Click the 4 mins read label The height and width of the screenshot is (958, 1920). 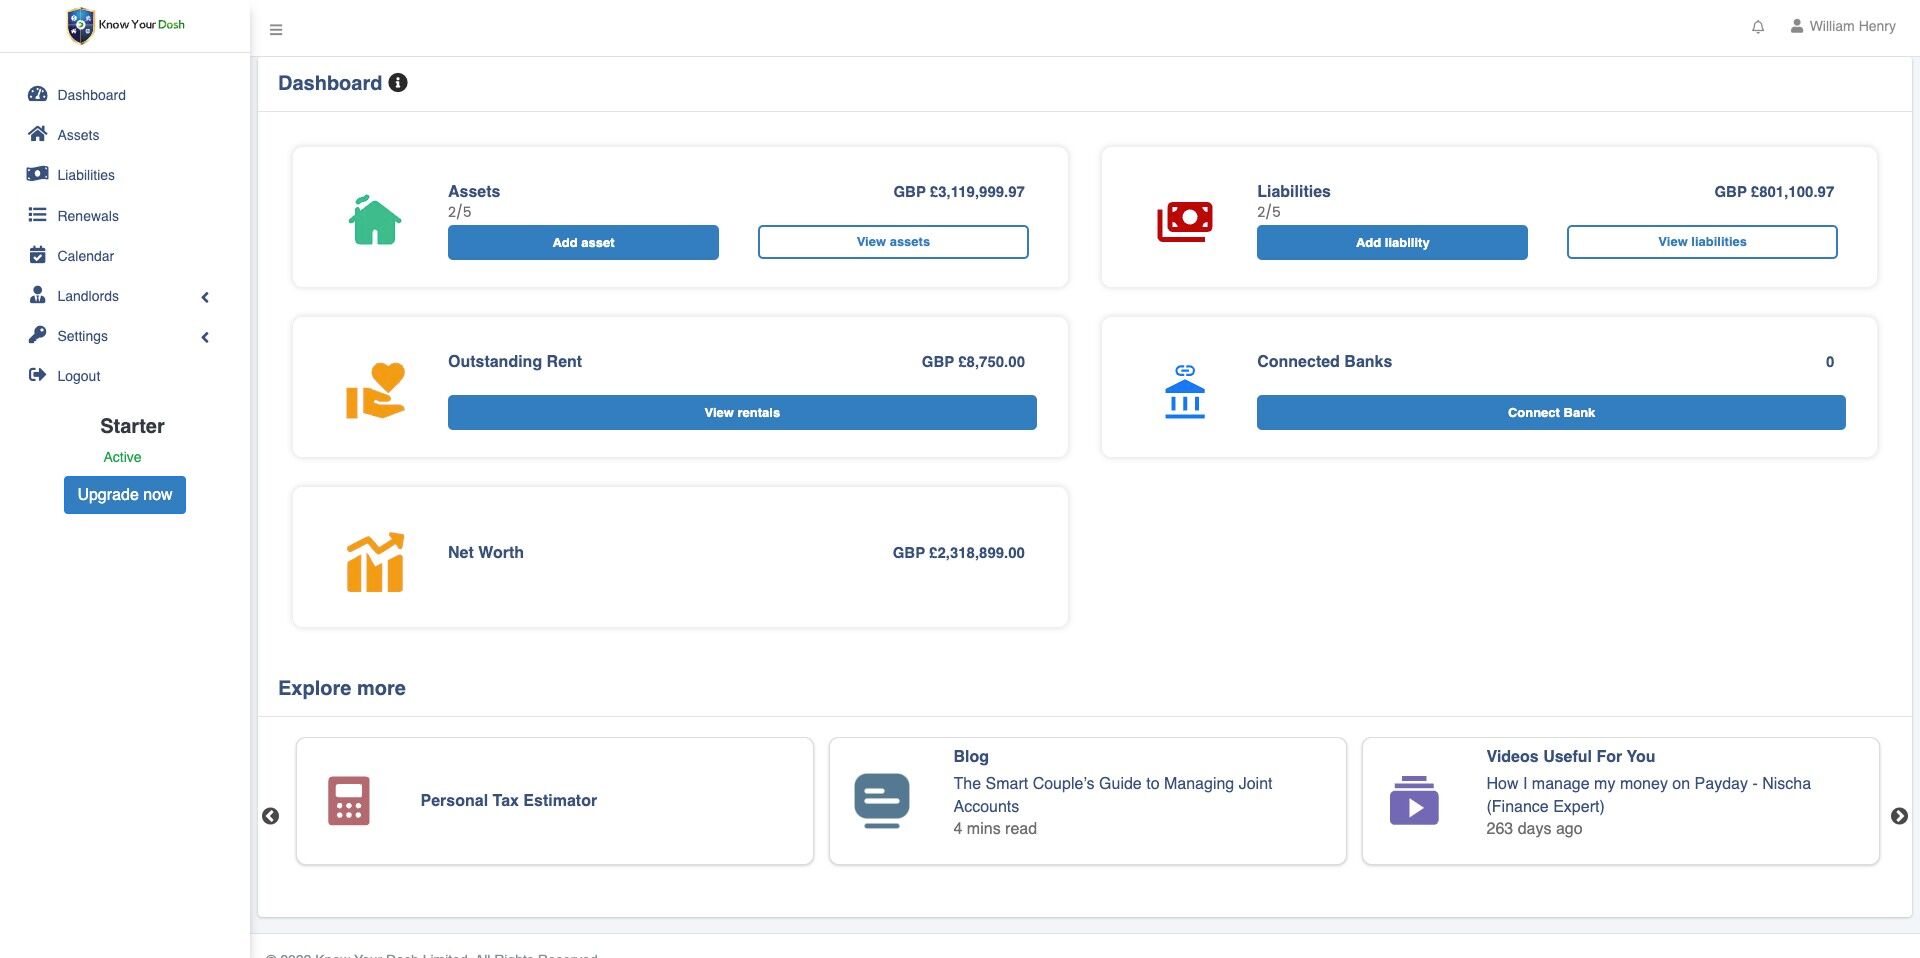(x=995, y=828)
